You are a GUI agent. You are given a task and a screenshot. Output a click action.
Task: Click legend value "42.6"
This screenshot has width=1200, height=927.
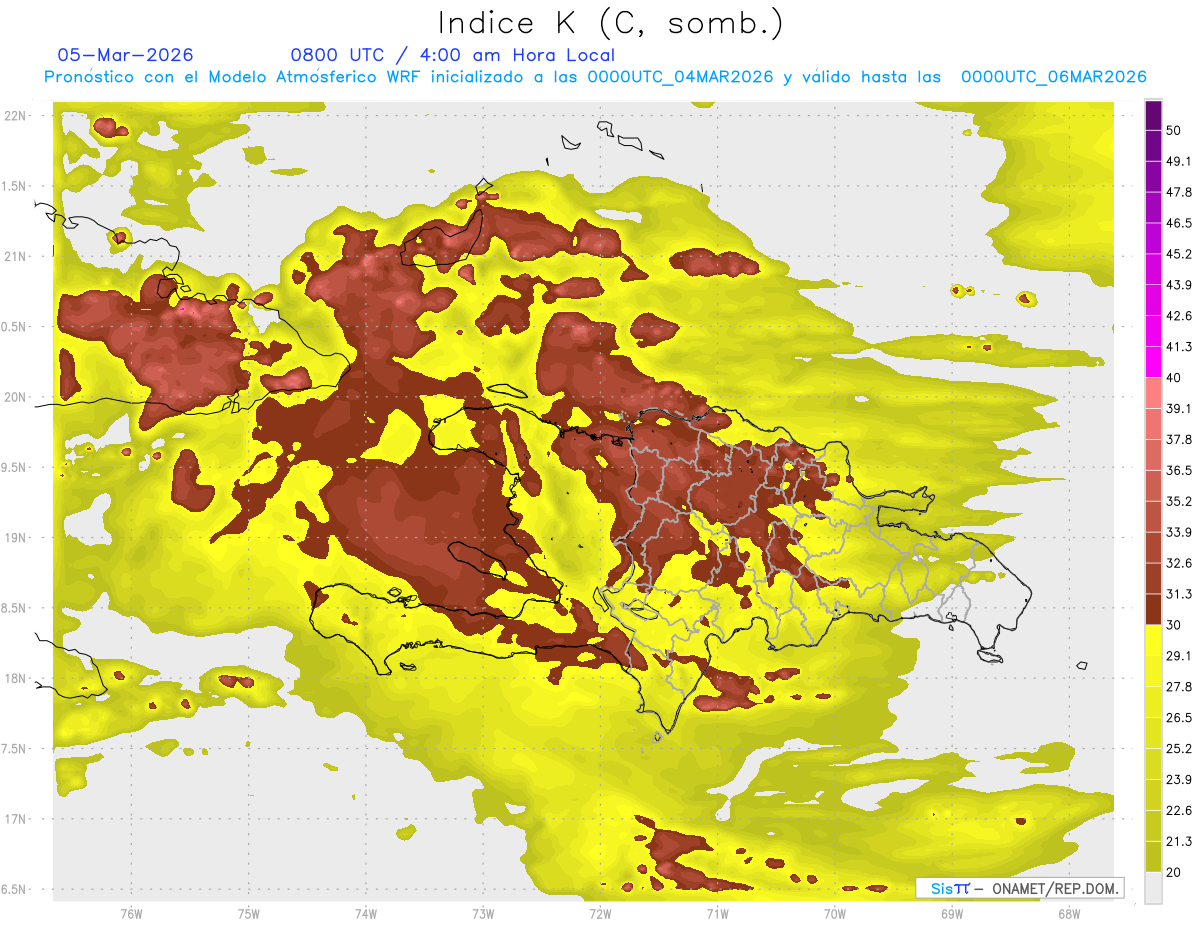pyautogui.click(x=1178, y=316)
